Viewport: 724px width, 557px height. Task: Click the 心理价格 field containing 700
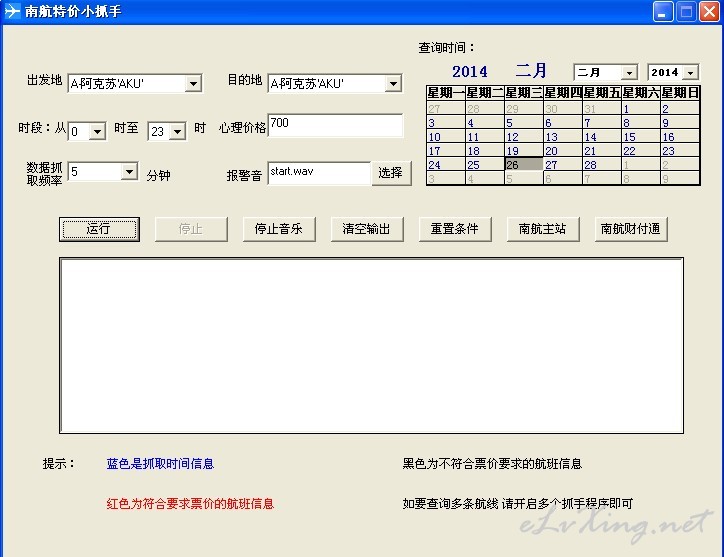(335, 126)
